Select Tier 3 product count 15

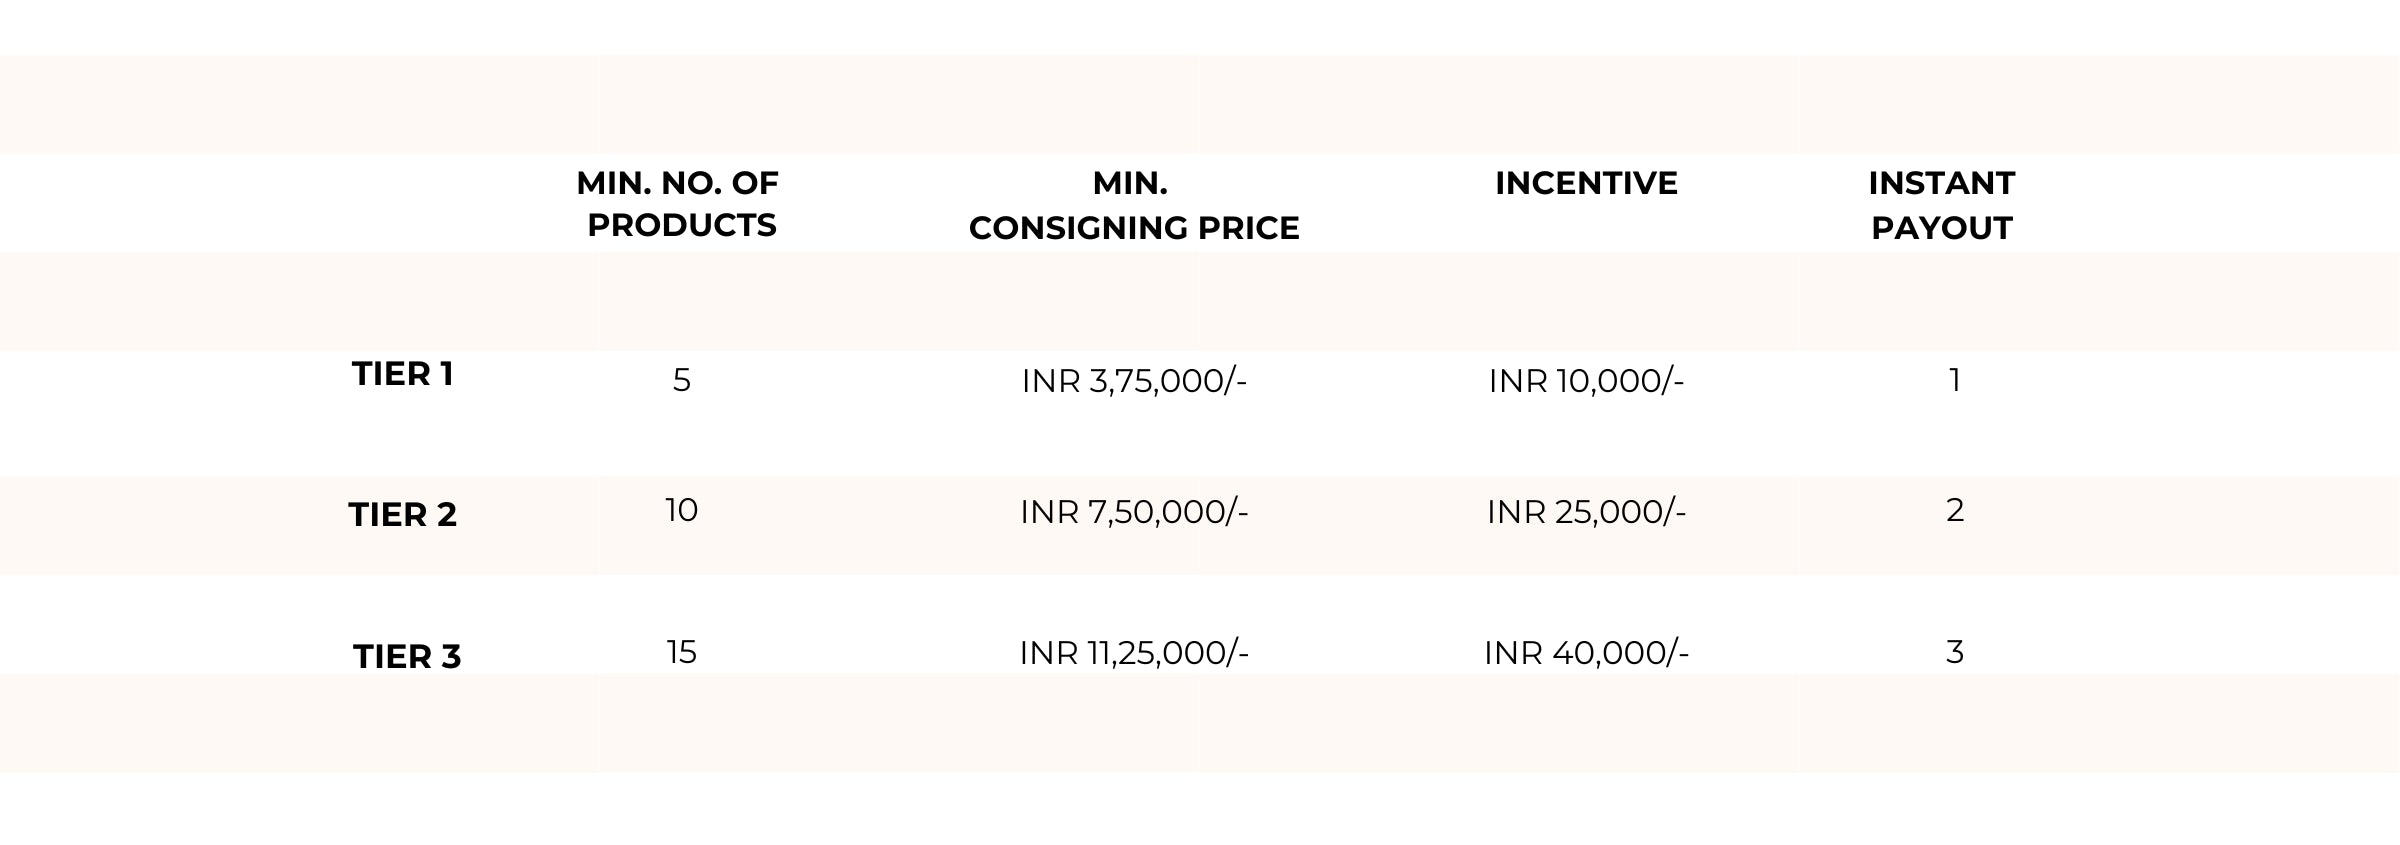[x=682, y=652]
